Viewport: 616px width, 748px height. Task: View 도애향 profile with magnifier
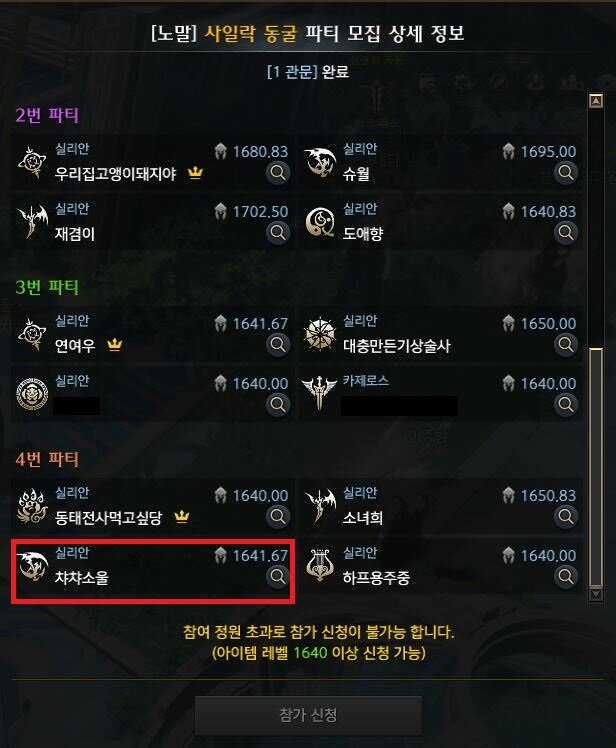(566, 233)
